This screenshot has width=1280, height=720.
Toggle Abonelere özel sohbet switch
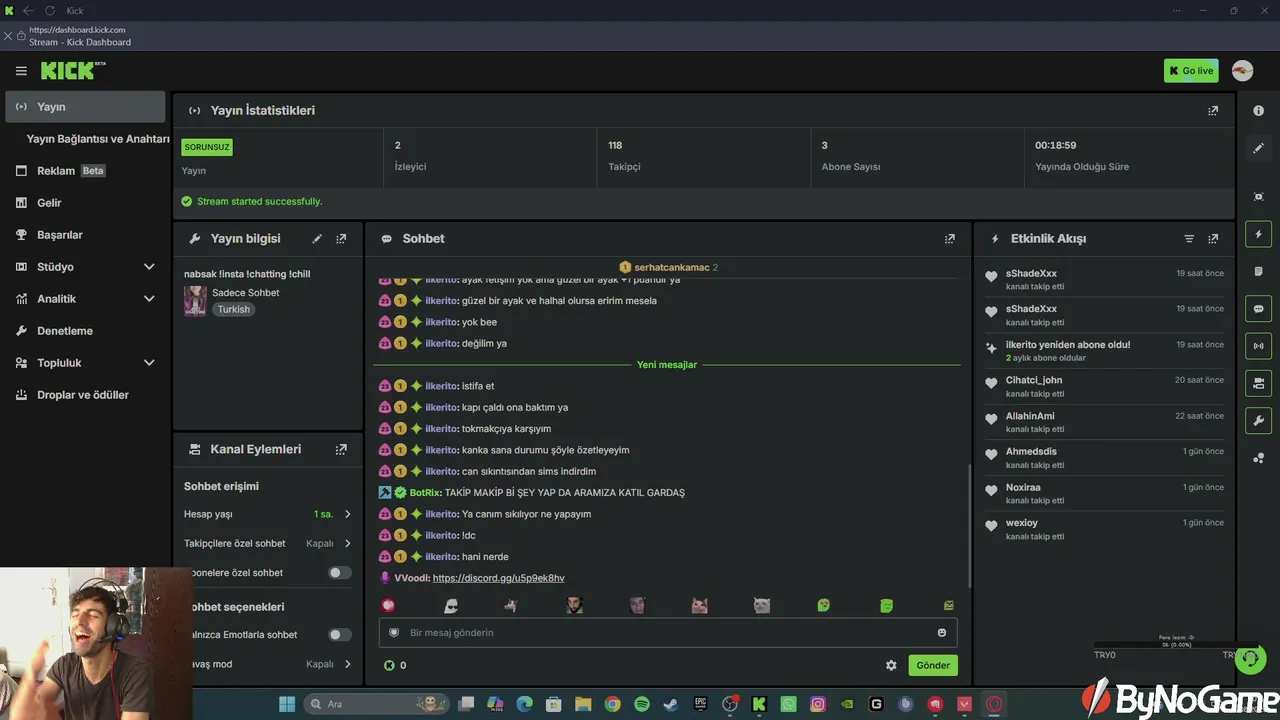tap(340, 573)
